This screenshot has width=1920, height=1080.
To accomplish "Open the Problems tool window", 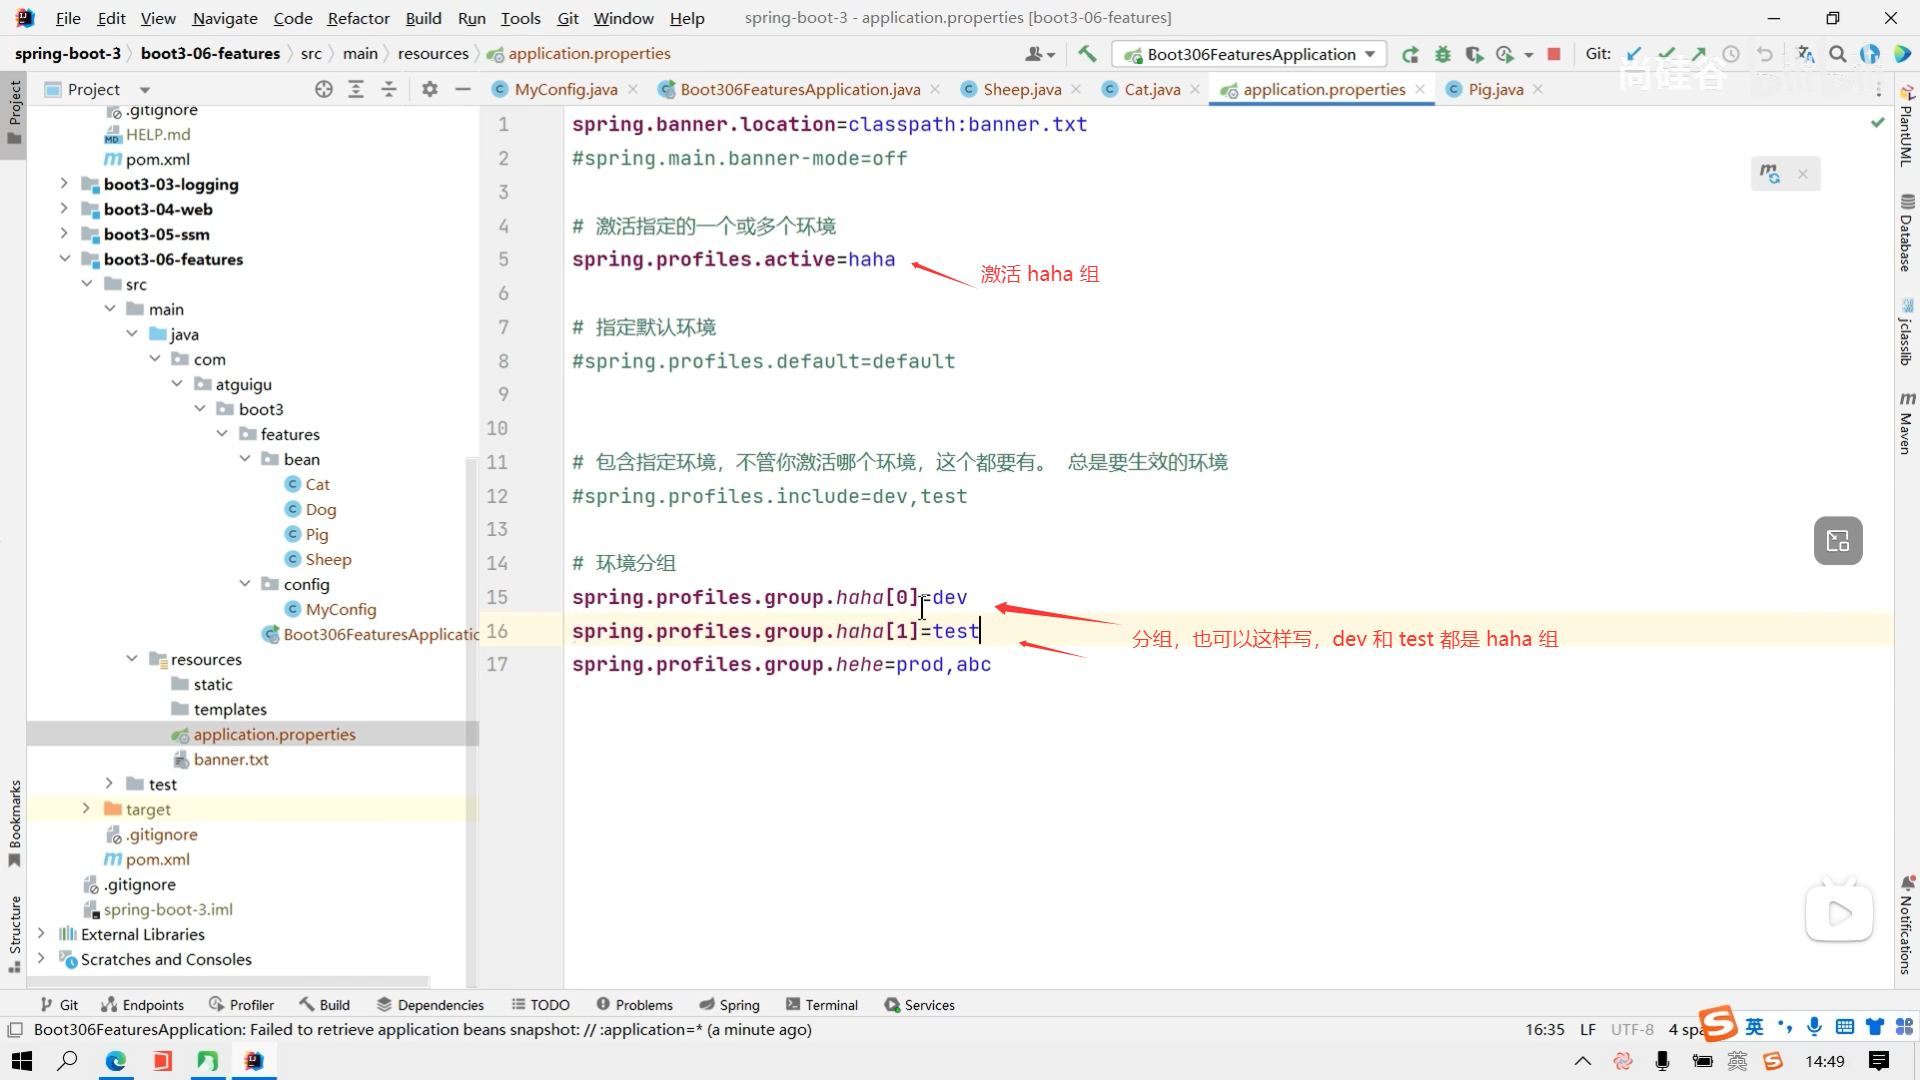I will point(634,1005).
